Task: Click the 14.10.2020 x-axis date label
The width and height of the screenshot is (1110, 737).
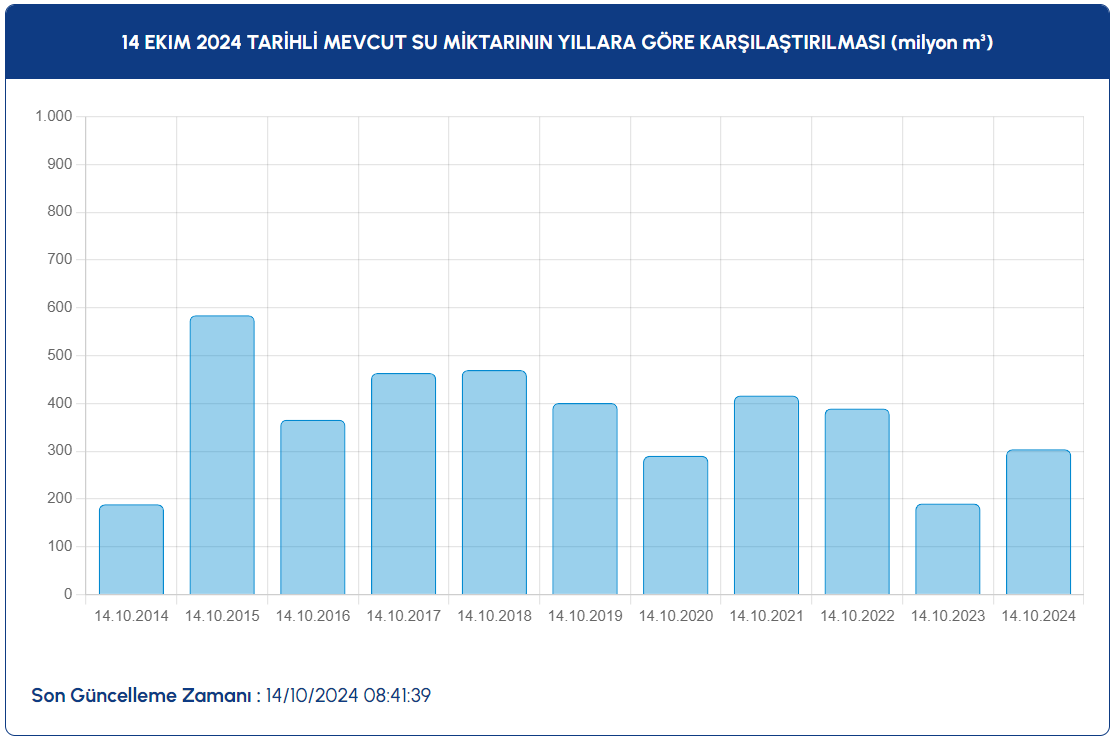Action: pos(676,616)
